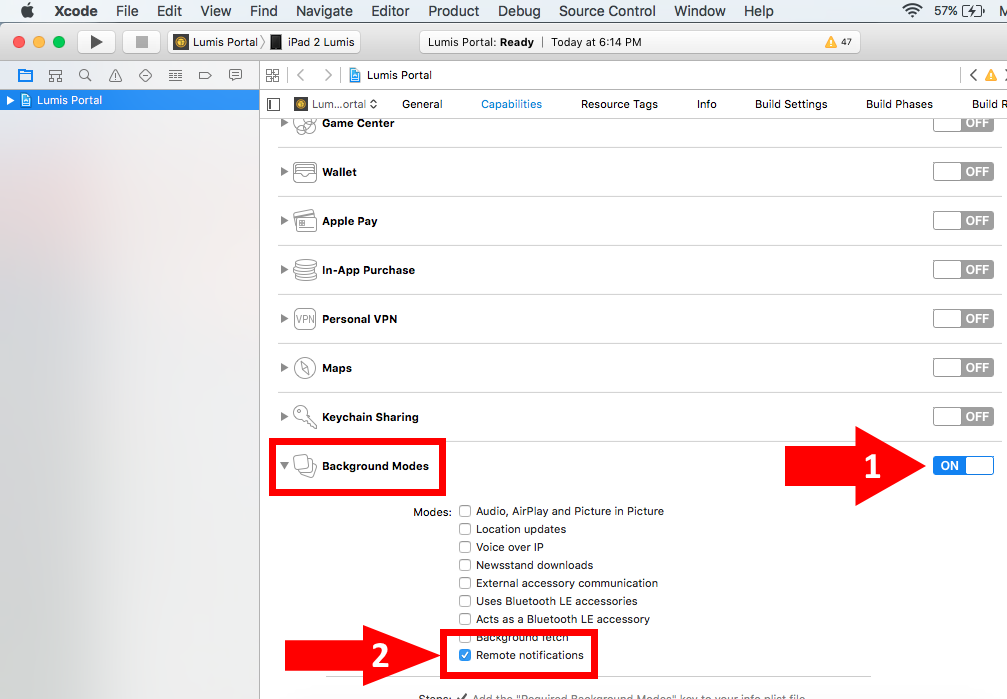Choose the iPad 2 Lumis device destination
The image size is (1007, 699).
tap(313, 42)
